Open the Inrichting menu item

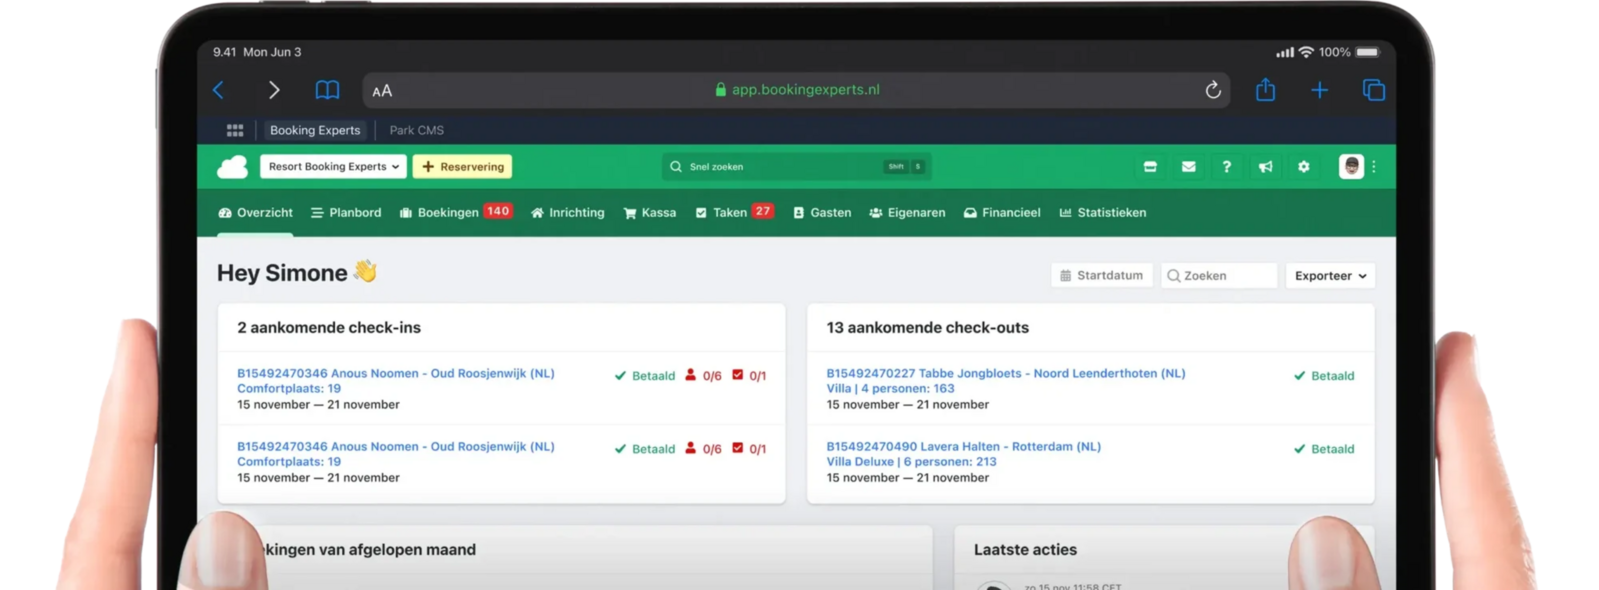(x=567, y=213)
